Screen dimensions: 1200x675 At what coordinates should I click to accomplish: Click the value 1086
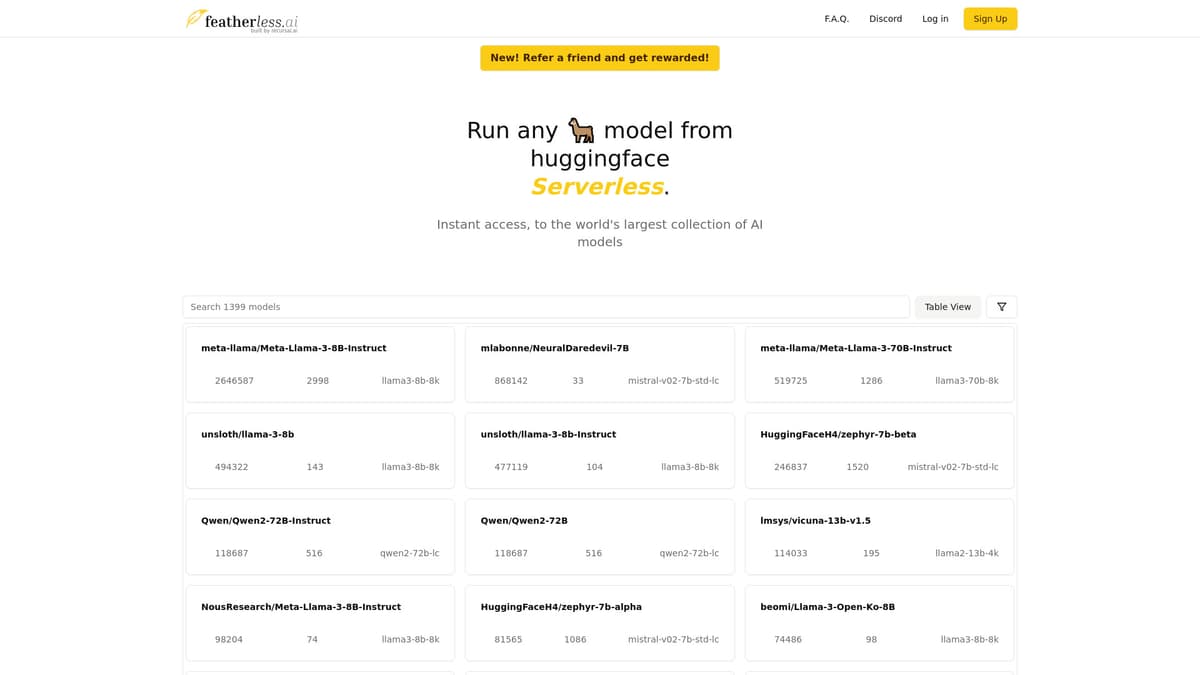click(575, 639)
